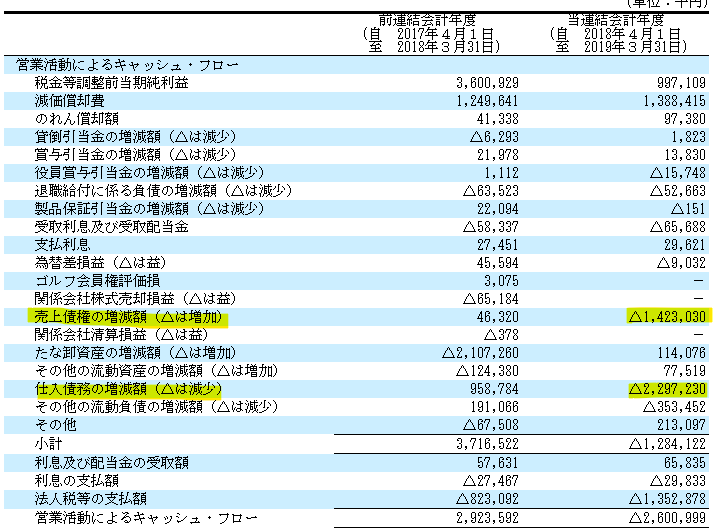Click the △1,284,122 subtotal value
Screen dimensions: 716x528
(668, 444)
